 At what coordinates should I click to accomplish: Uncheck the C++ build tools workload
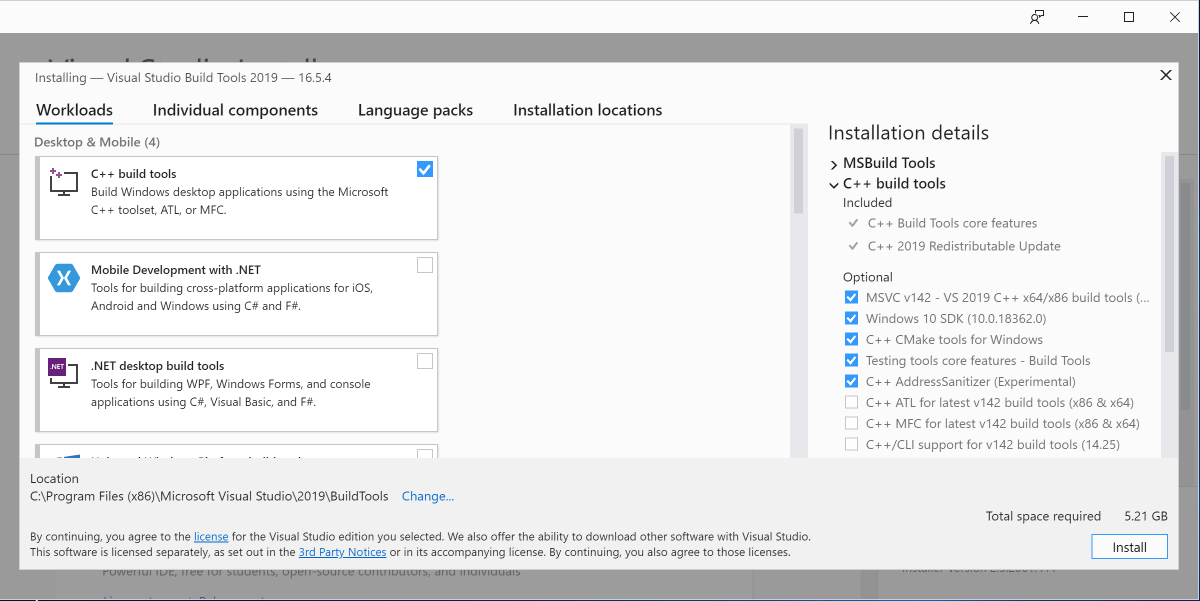[425, 169]
